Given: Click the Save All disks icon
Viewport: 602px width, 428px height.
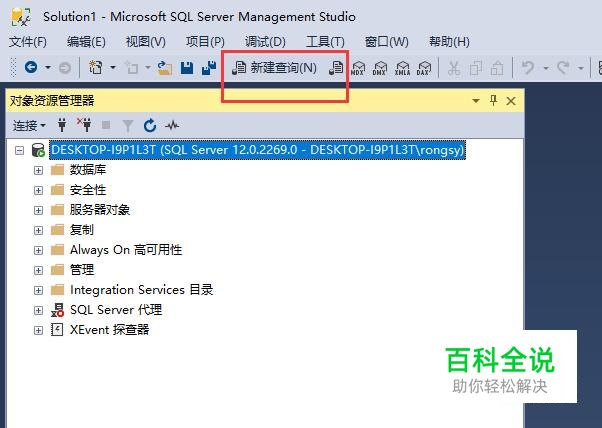Looking at the screenshot, I should coord(209,68).
